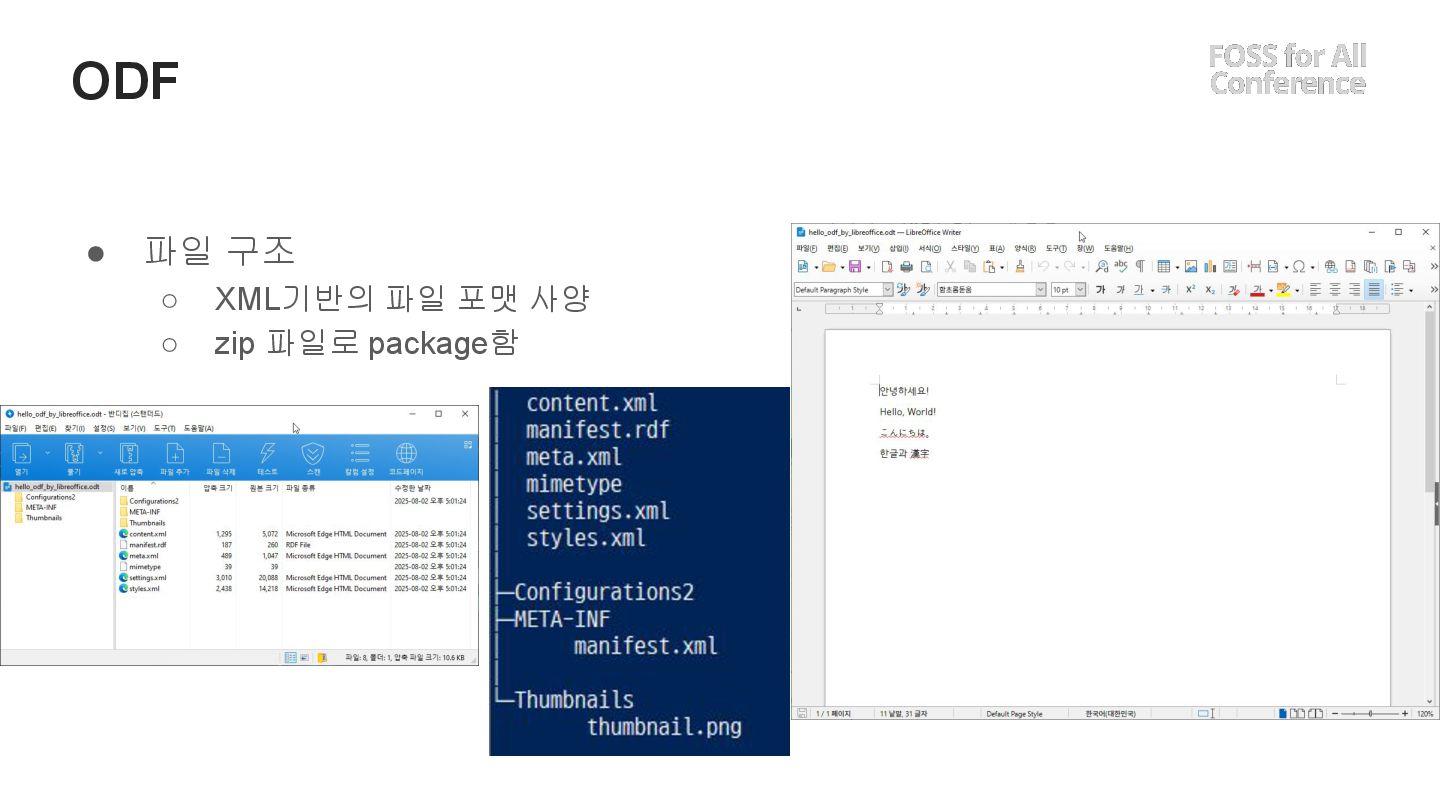Toggle Writer Strikethrough formatting

click(1166, 290)
